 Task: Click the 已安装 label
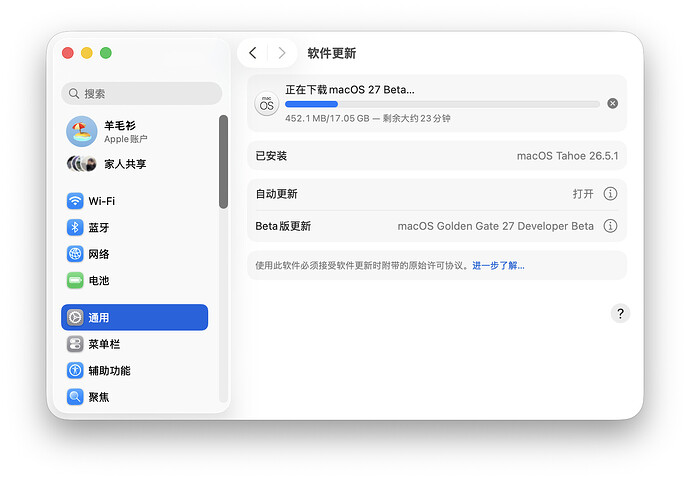click(271, 156)
